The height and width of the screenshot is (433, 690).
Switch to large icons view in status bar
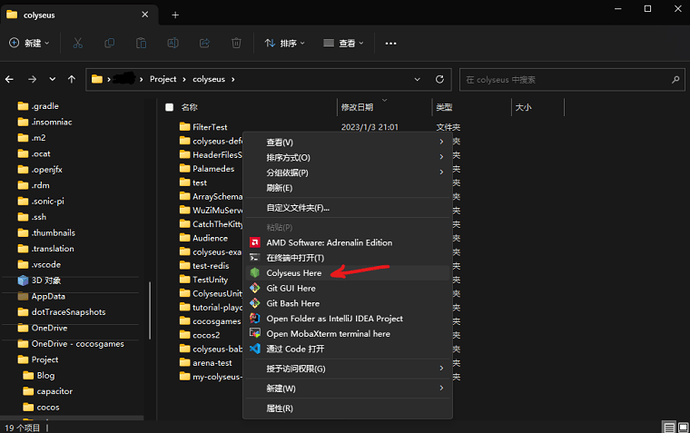pyautogui.click(x=683, y=427)
